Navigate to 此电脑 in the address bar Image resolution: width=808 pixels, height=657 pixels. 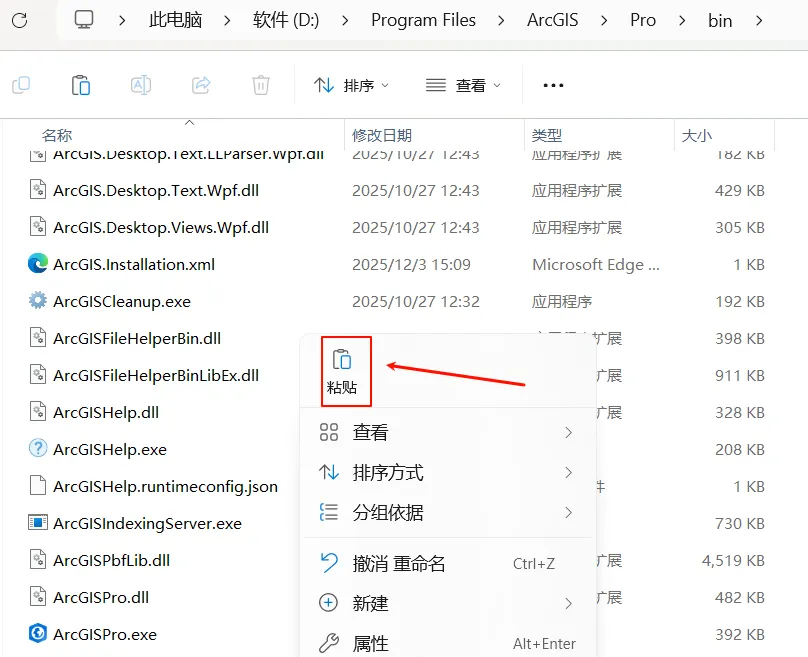(175, 20)
